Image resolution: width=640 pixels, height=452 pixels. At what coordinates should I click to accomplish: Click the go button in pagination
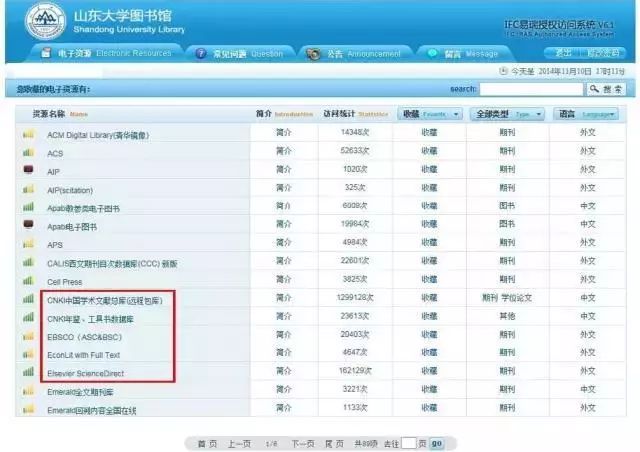[x=437, y=443]
